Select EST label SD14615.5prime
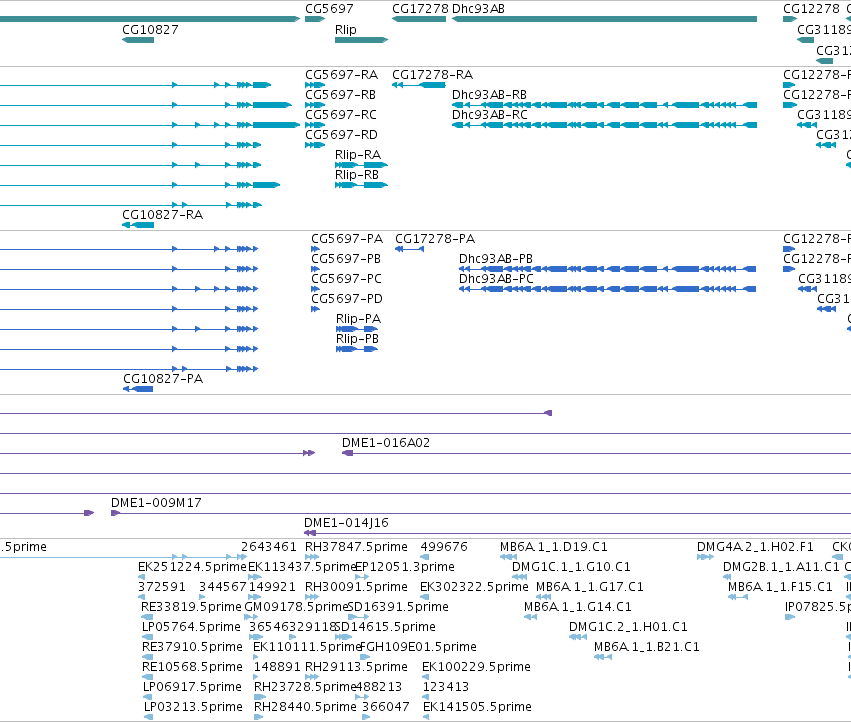Screen dimensions: 851x722 click(385, 627)
